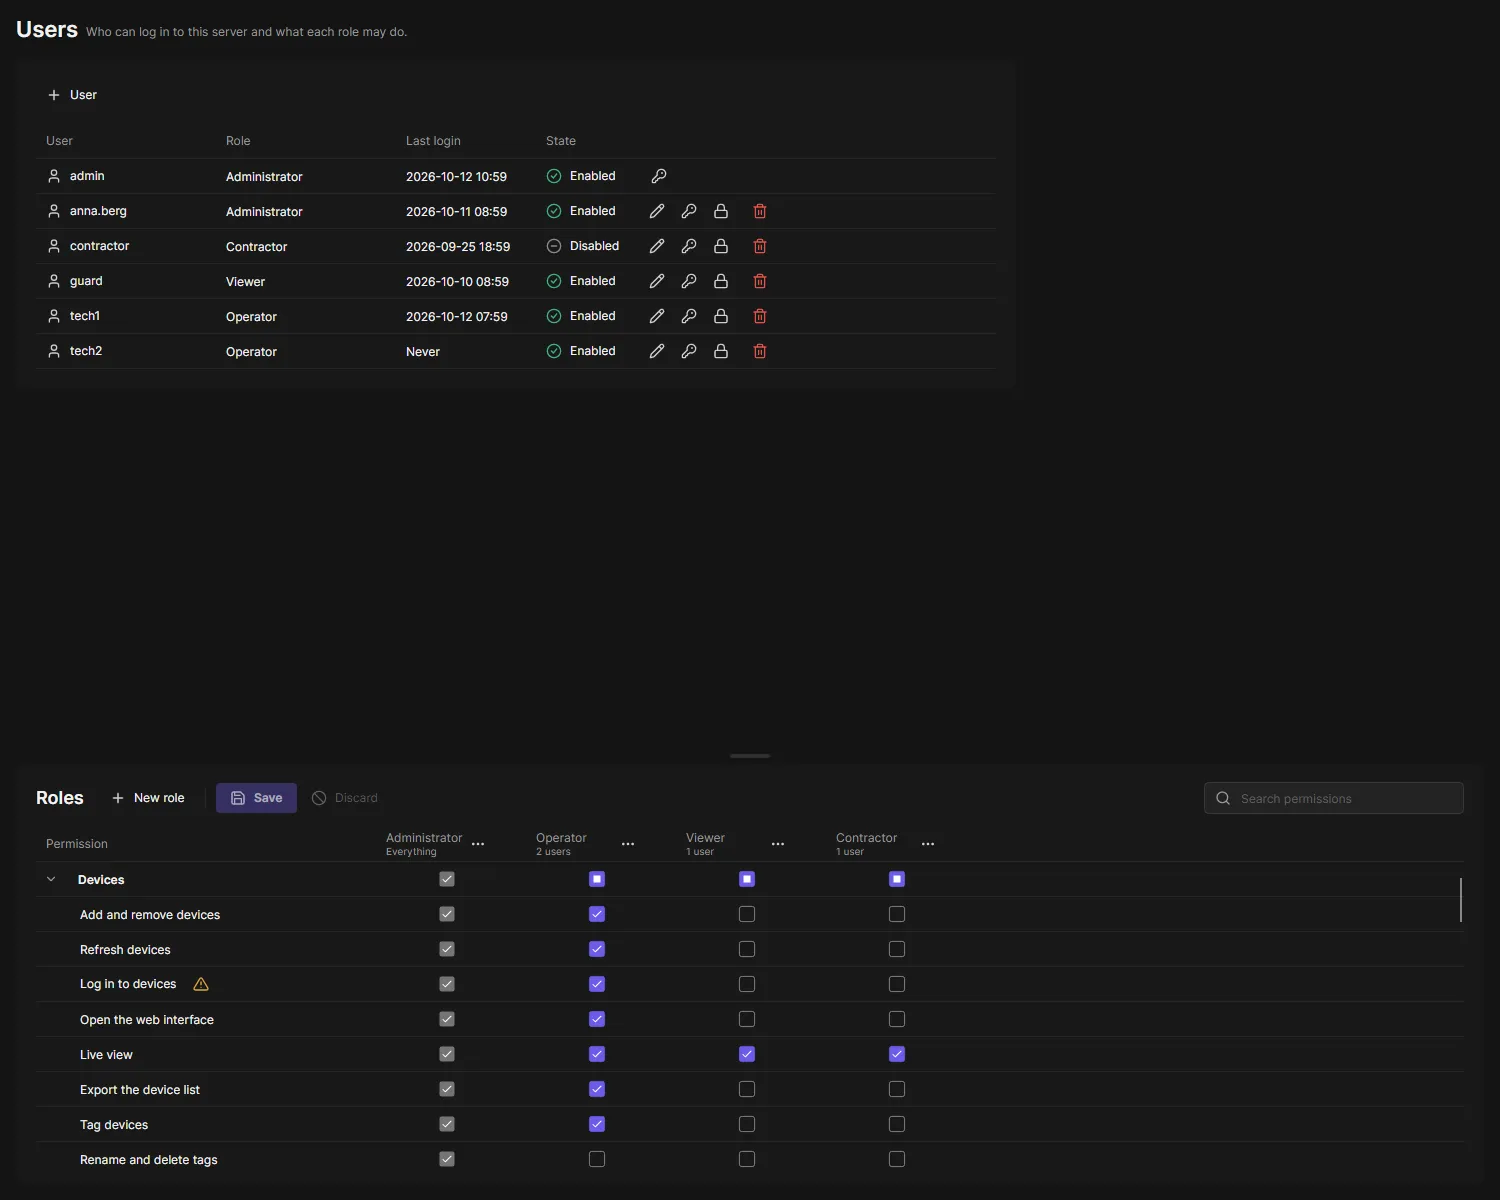Enable Operator's Rename and delete tags permission
The image size is (1500, 1200).
pos(597,1159)
